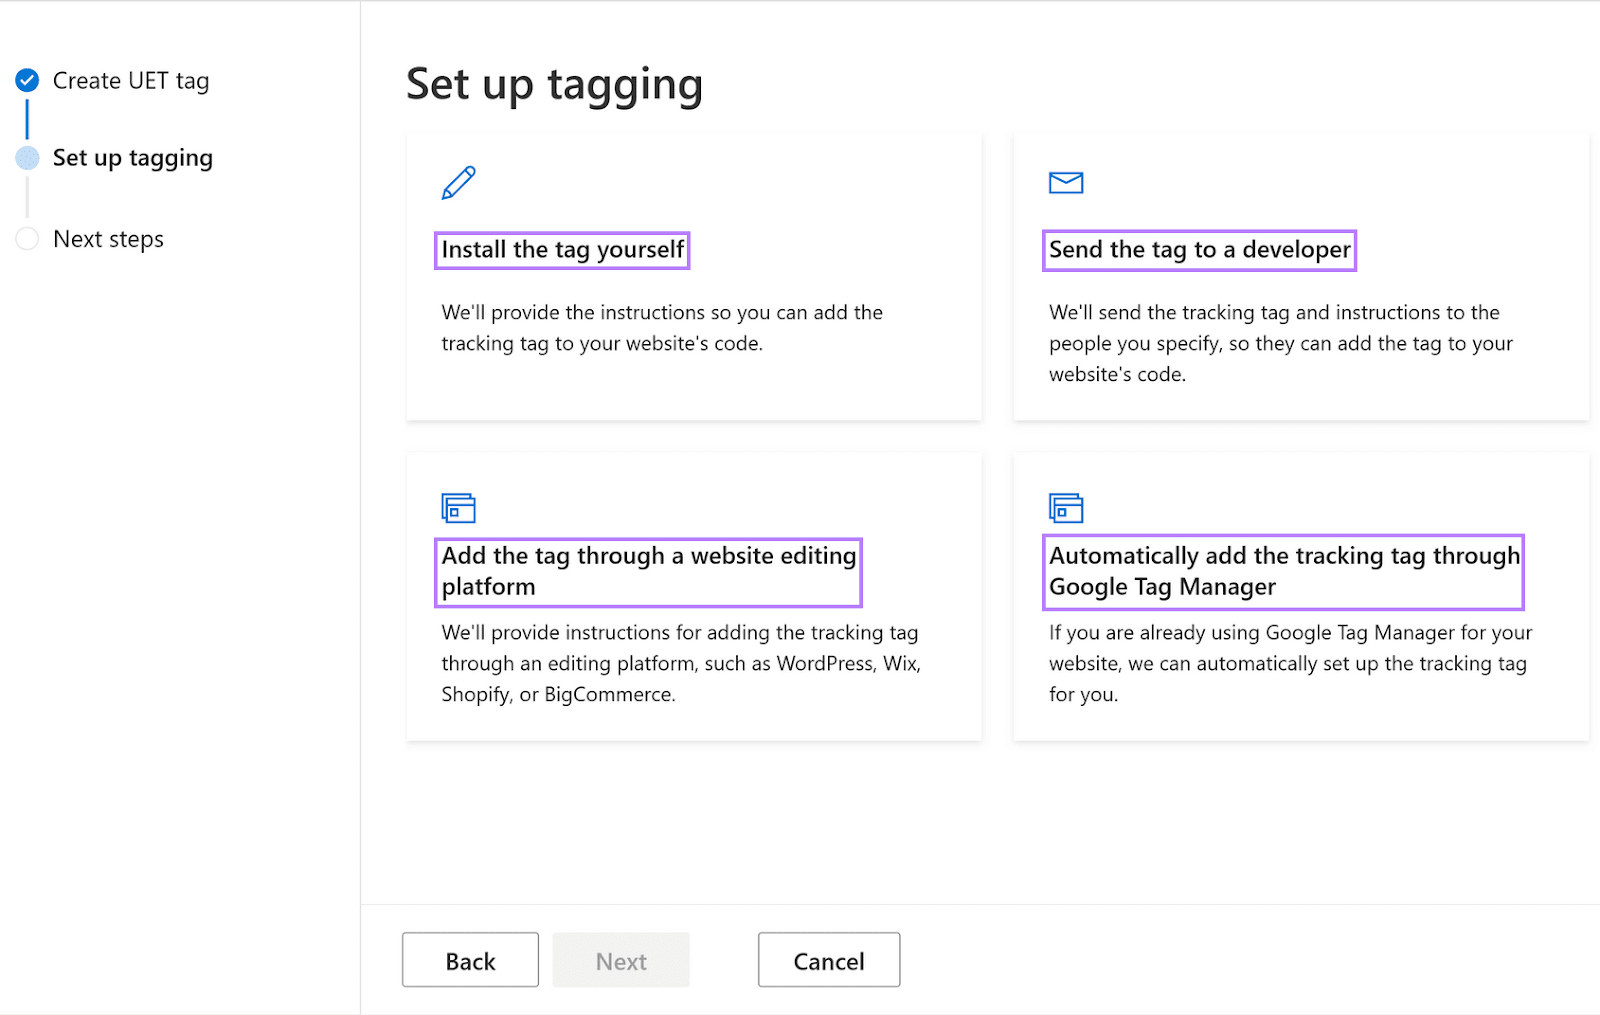This screenshot has height=1015, width=1600.
Task: Select Automatically add tag through Google Tag Manager
Action: [x=1284, y=571]
